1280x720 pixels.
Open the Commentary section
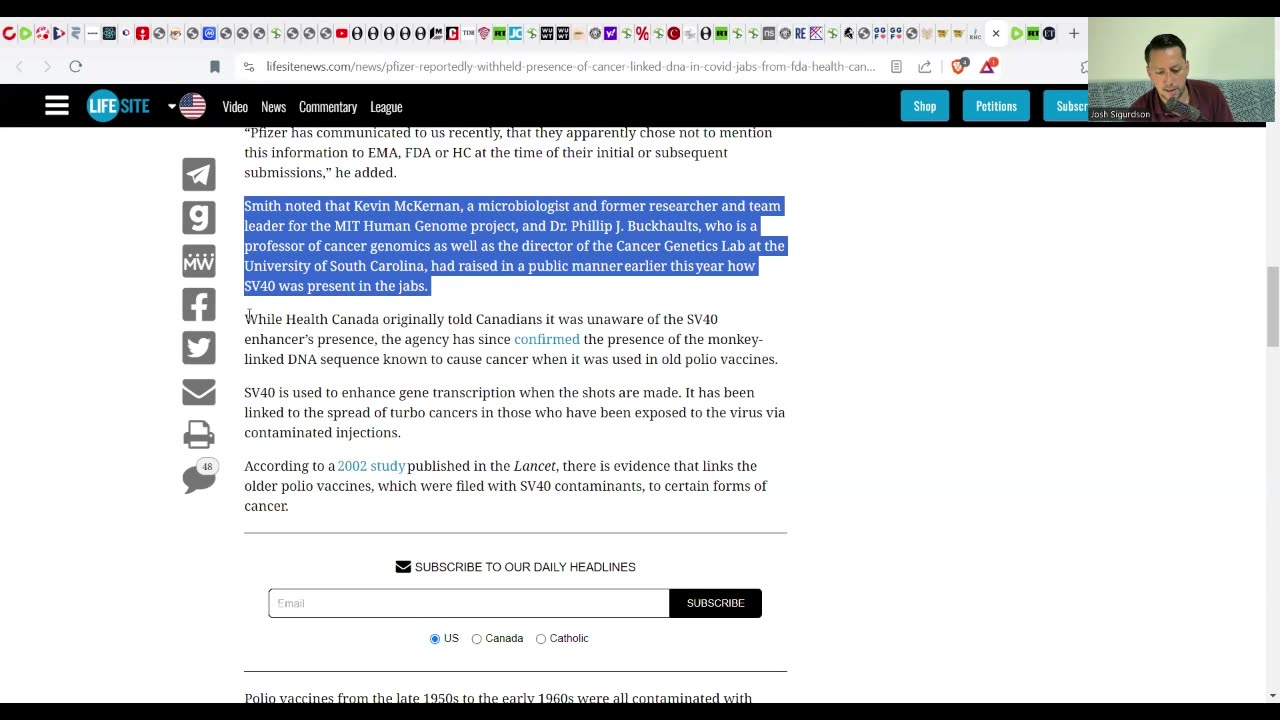[x=328, y=107]
